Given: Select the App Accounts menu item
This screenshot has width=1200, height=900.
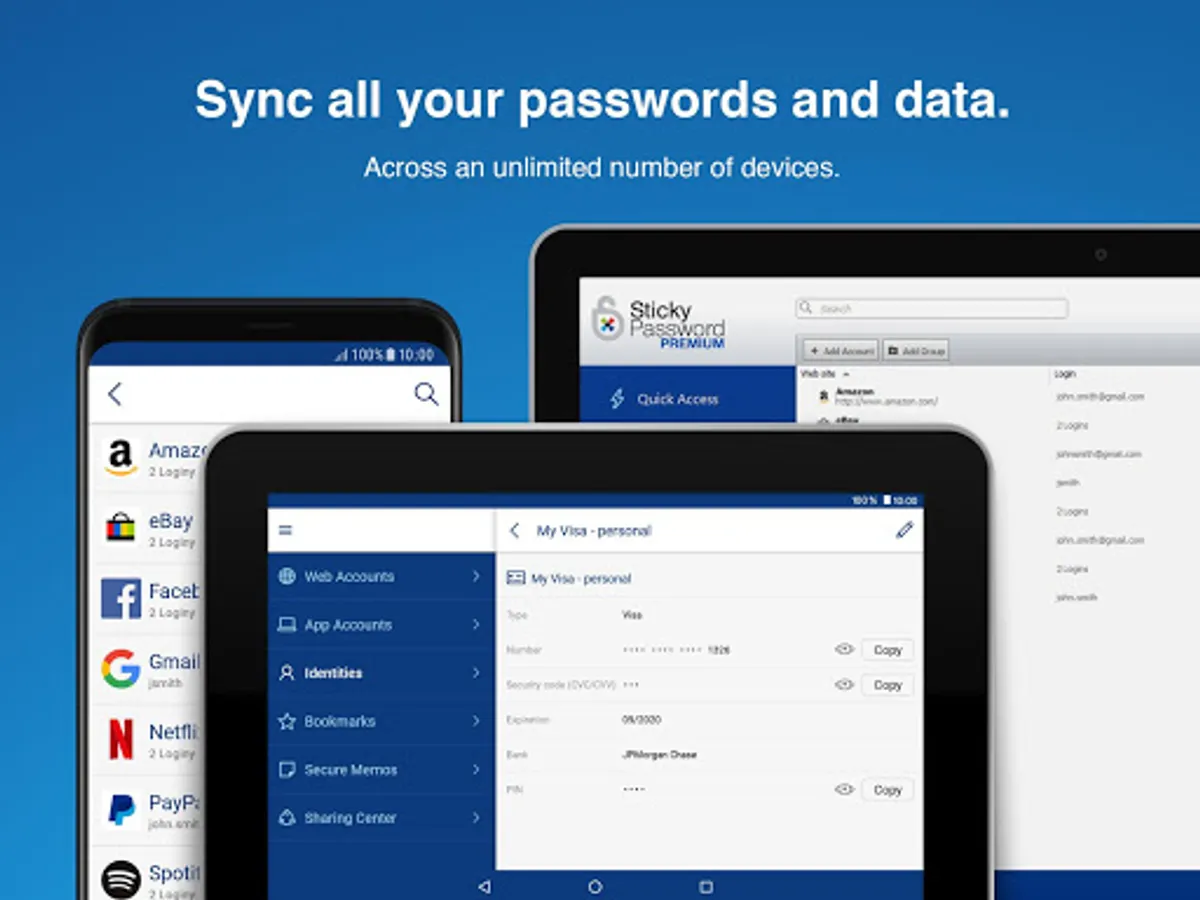Looking at the screenshot, I should [381, 625].
